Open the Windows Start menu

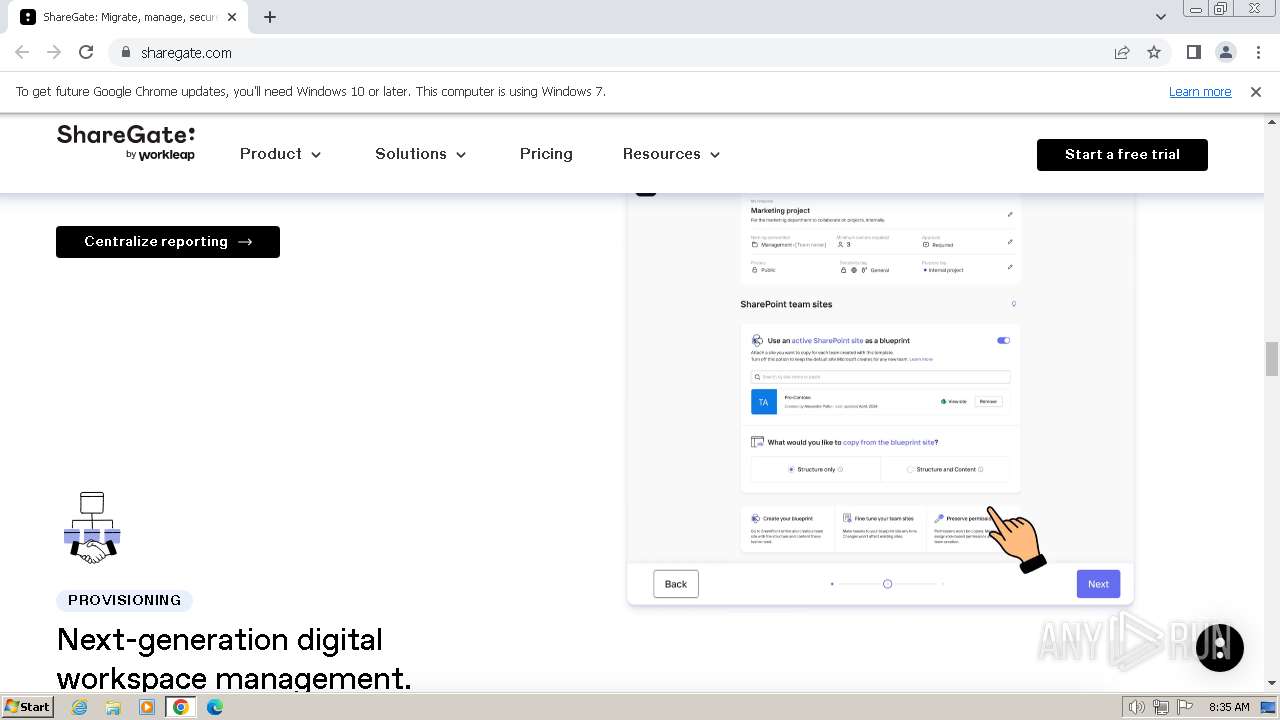click(x=27, y=707)
